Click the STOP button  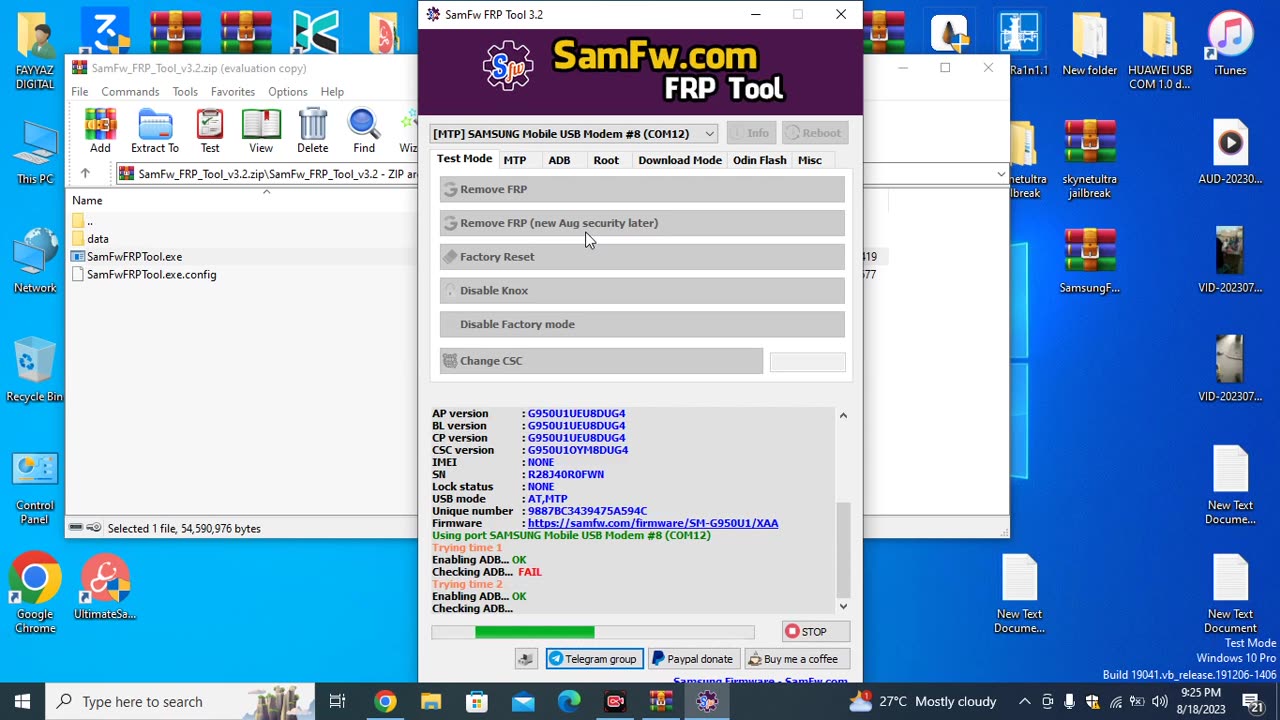(816, 632)
